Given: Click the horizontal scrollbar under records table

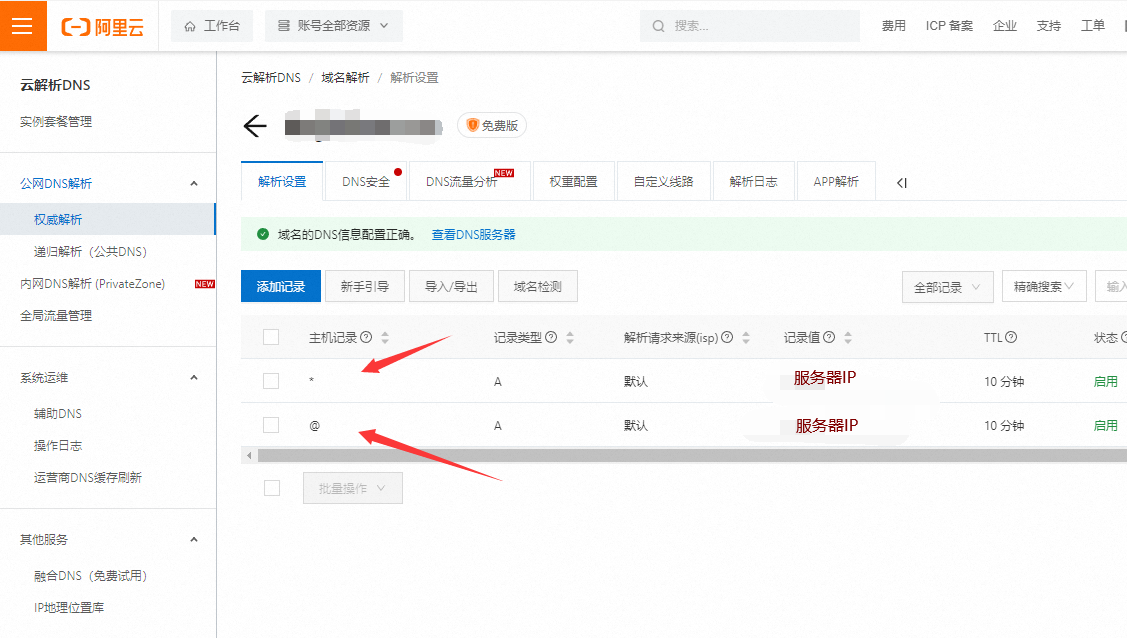Looking at the screenshot, I should pyautogui.click(x=691, y=456).
